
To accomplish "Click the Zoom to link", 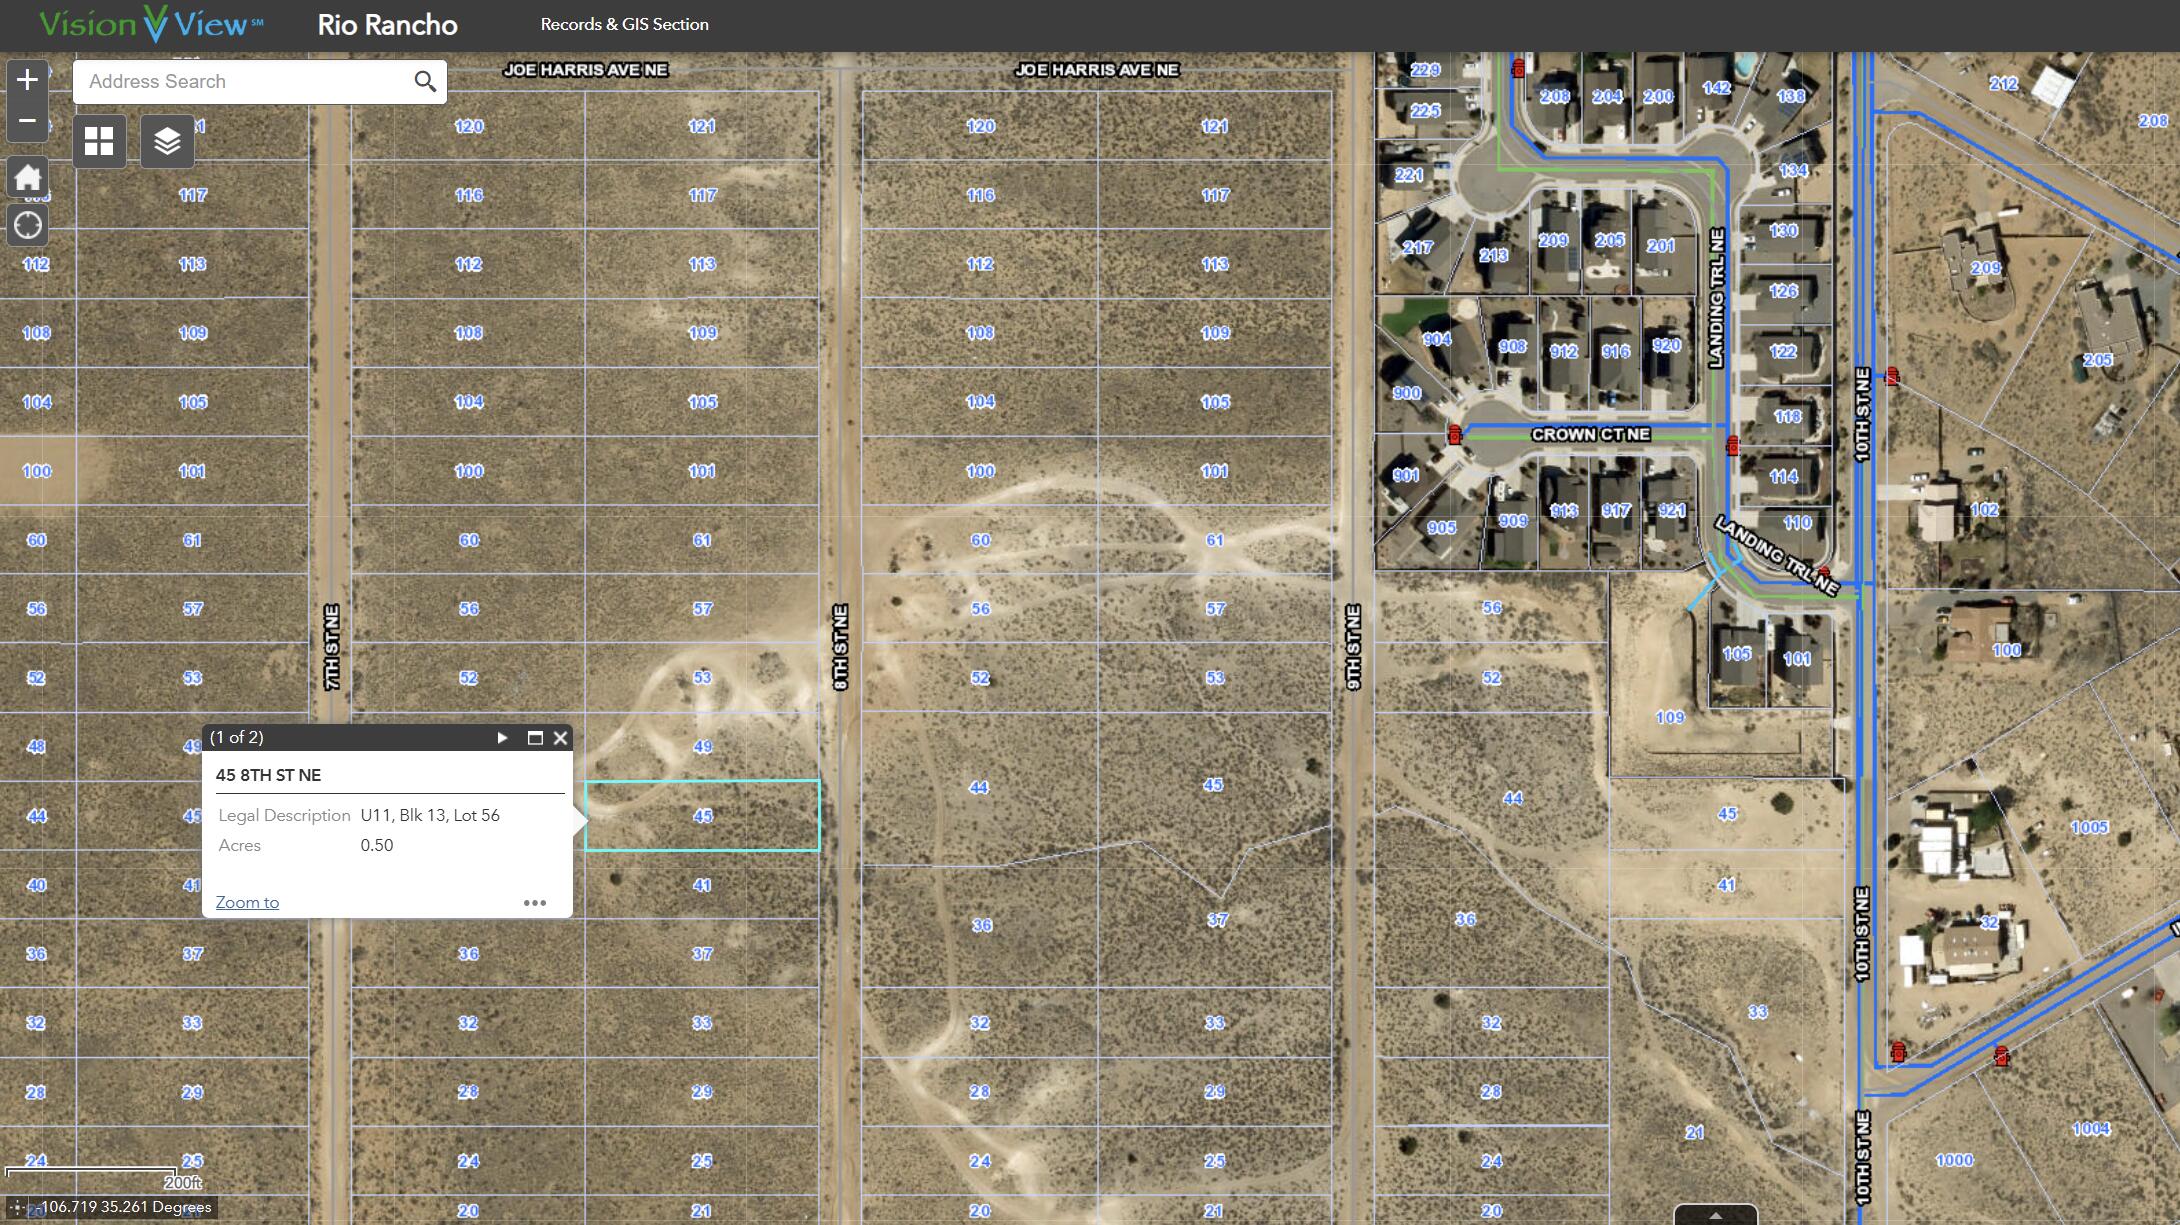I will pos(247,902).
